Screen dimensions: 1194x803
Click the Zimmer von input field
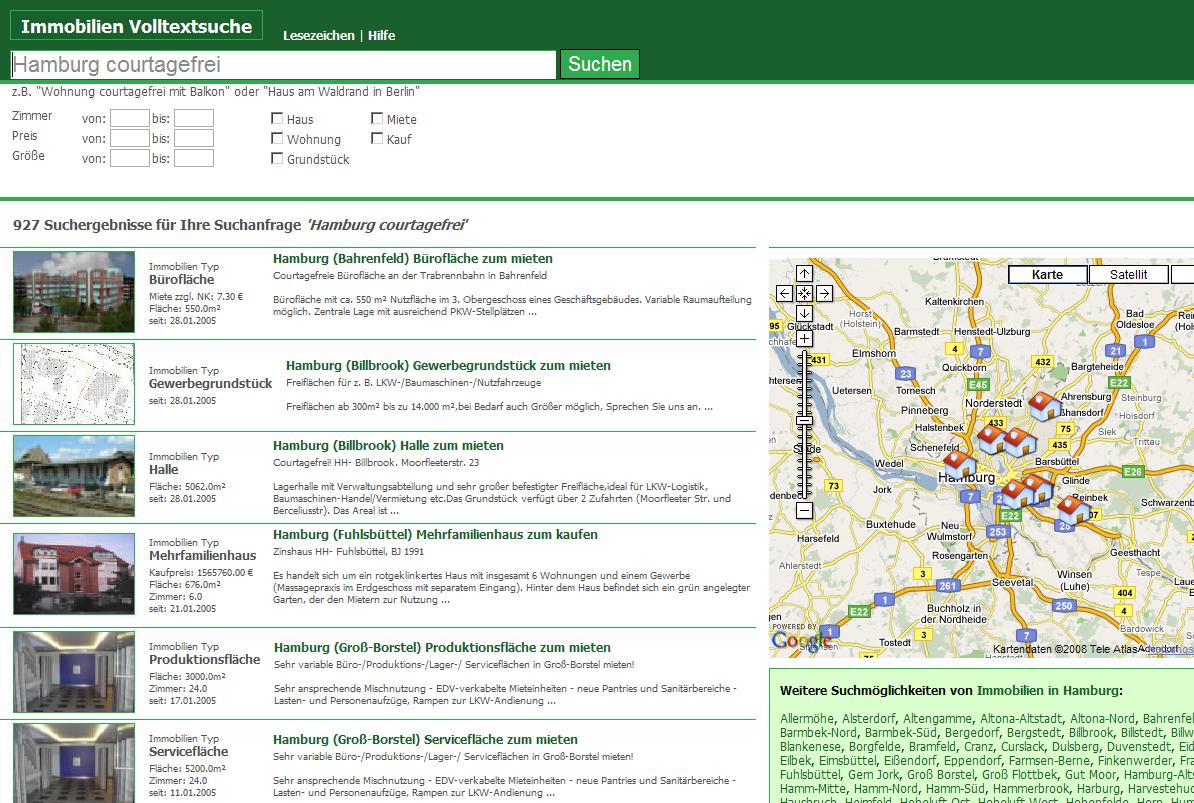coord(129,118)
